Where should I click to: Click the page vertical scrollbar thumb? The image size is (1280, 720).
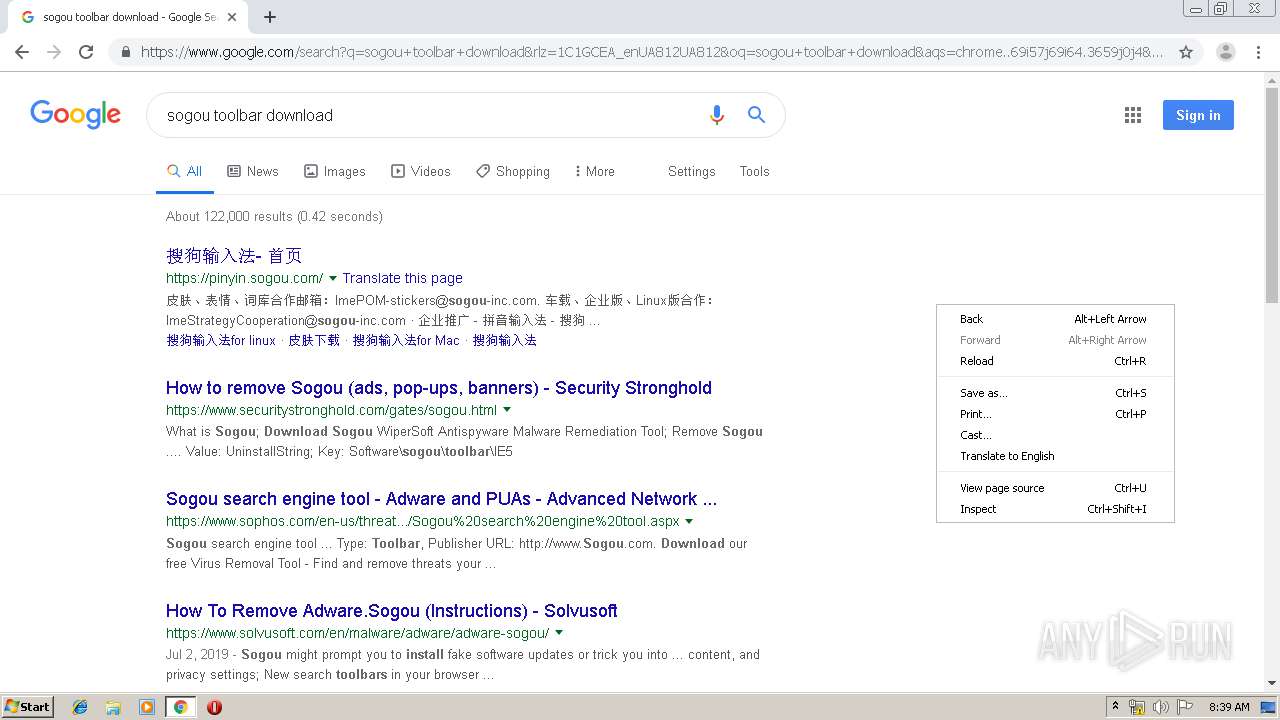(1272, 194)
